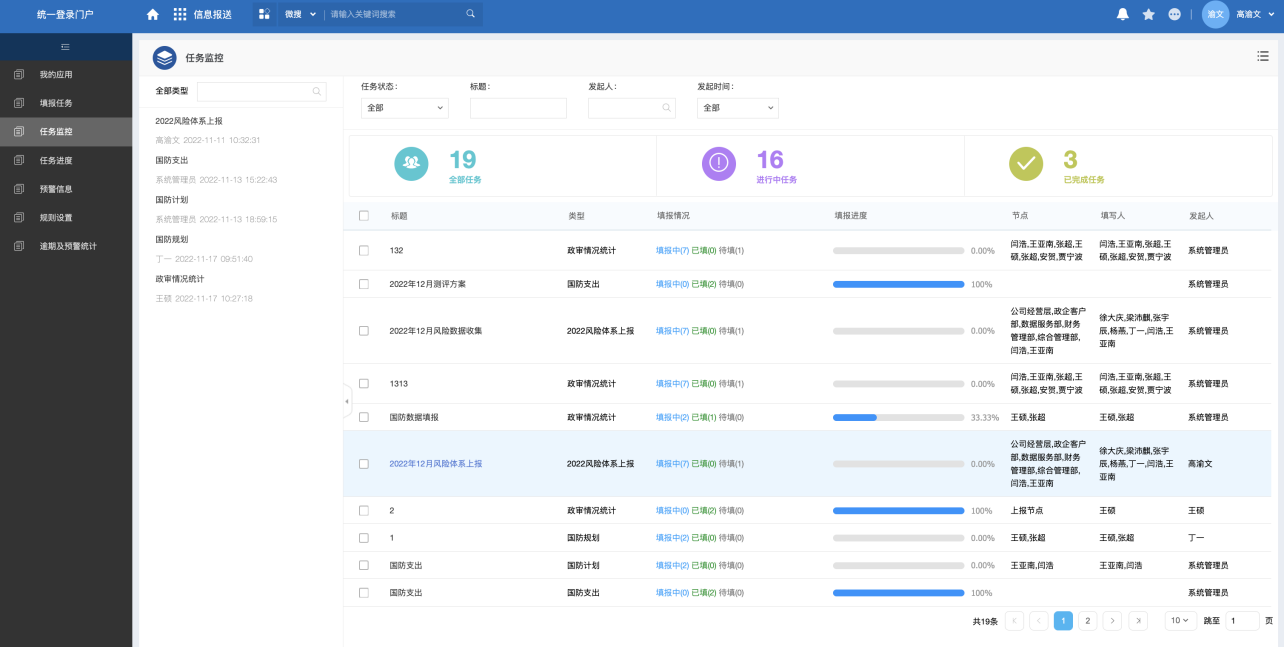Viewport: 1284px width, 647px height.
Task: Expand the 发起时间 dropdown
Action: 737,108
